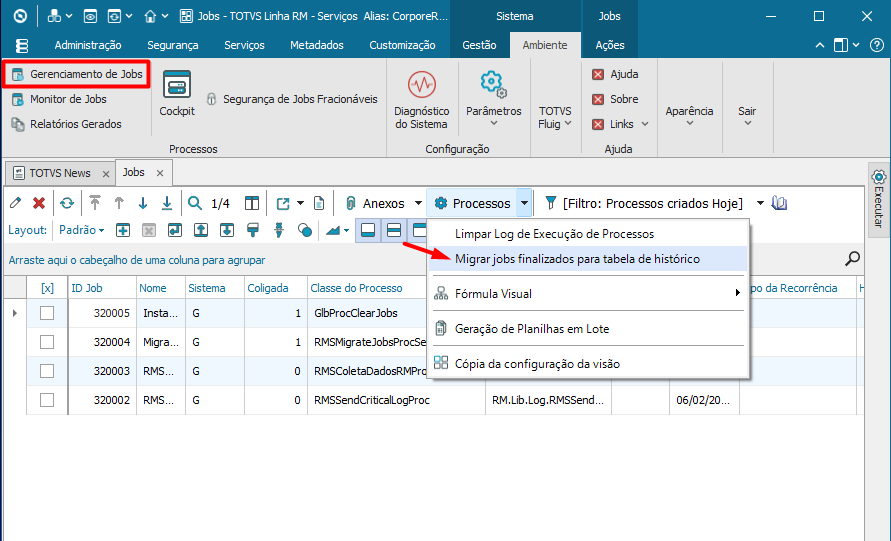Click the magnifier search icon in toolbar
This screenshot has width=891, height=541.
[x=195, y=203]
